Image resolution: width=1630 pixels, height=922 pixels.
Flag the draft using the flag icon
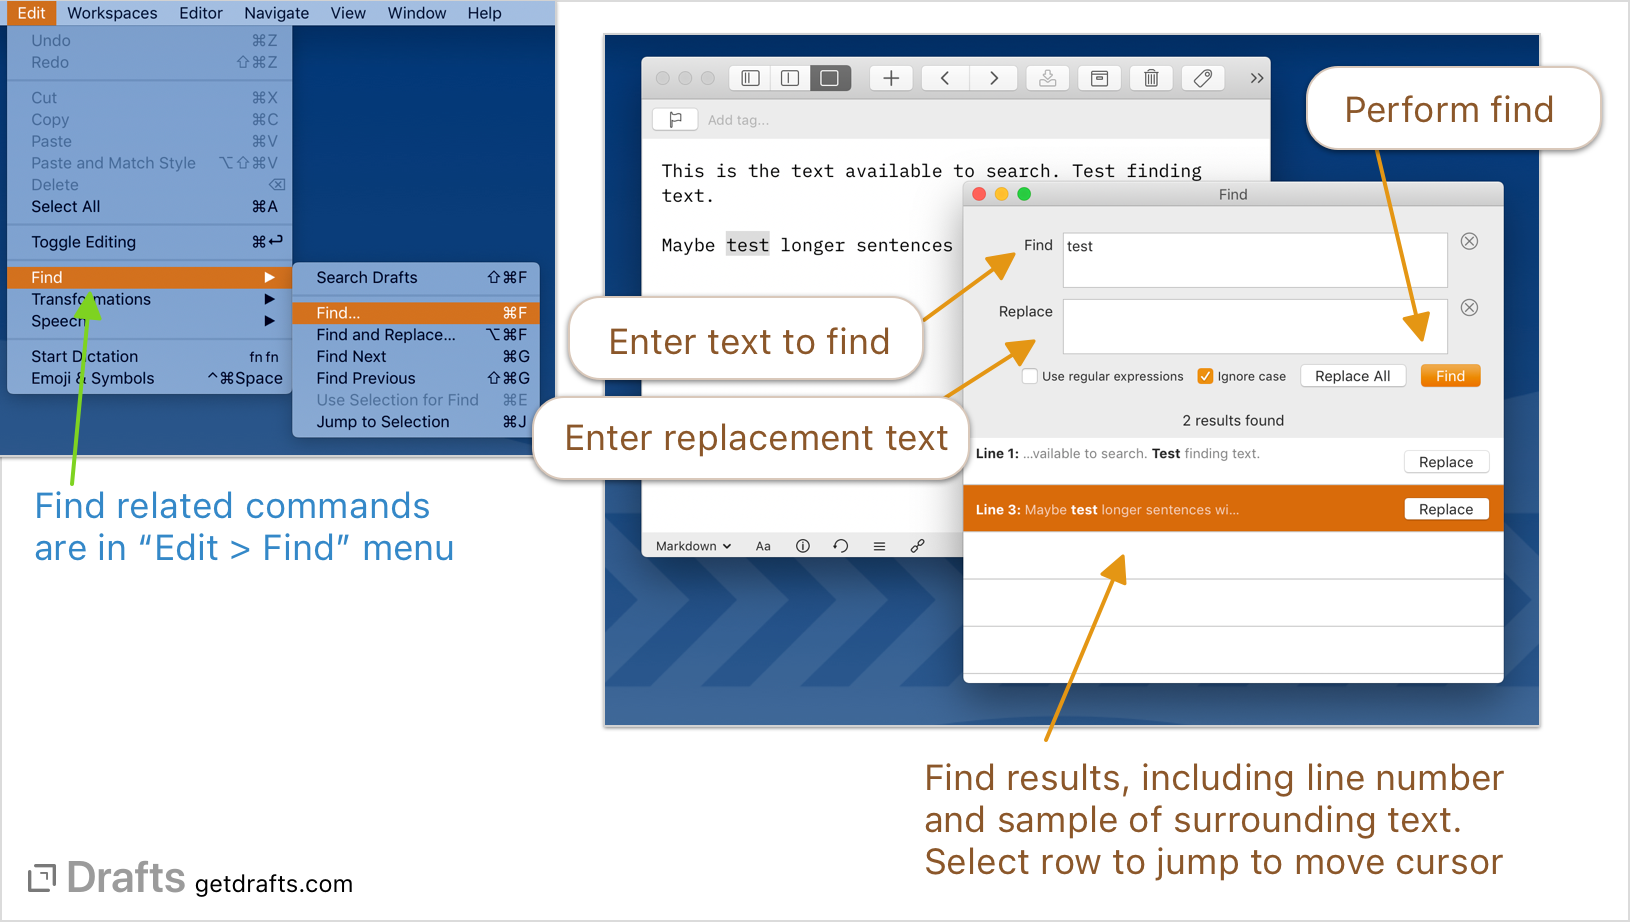pos(676,118)
